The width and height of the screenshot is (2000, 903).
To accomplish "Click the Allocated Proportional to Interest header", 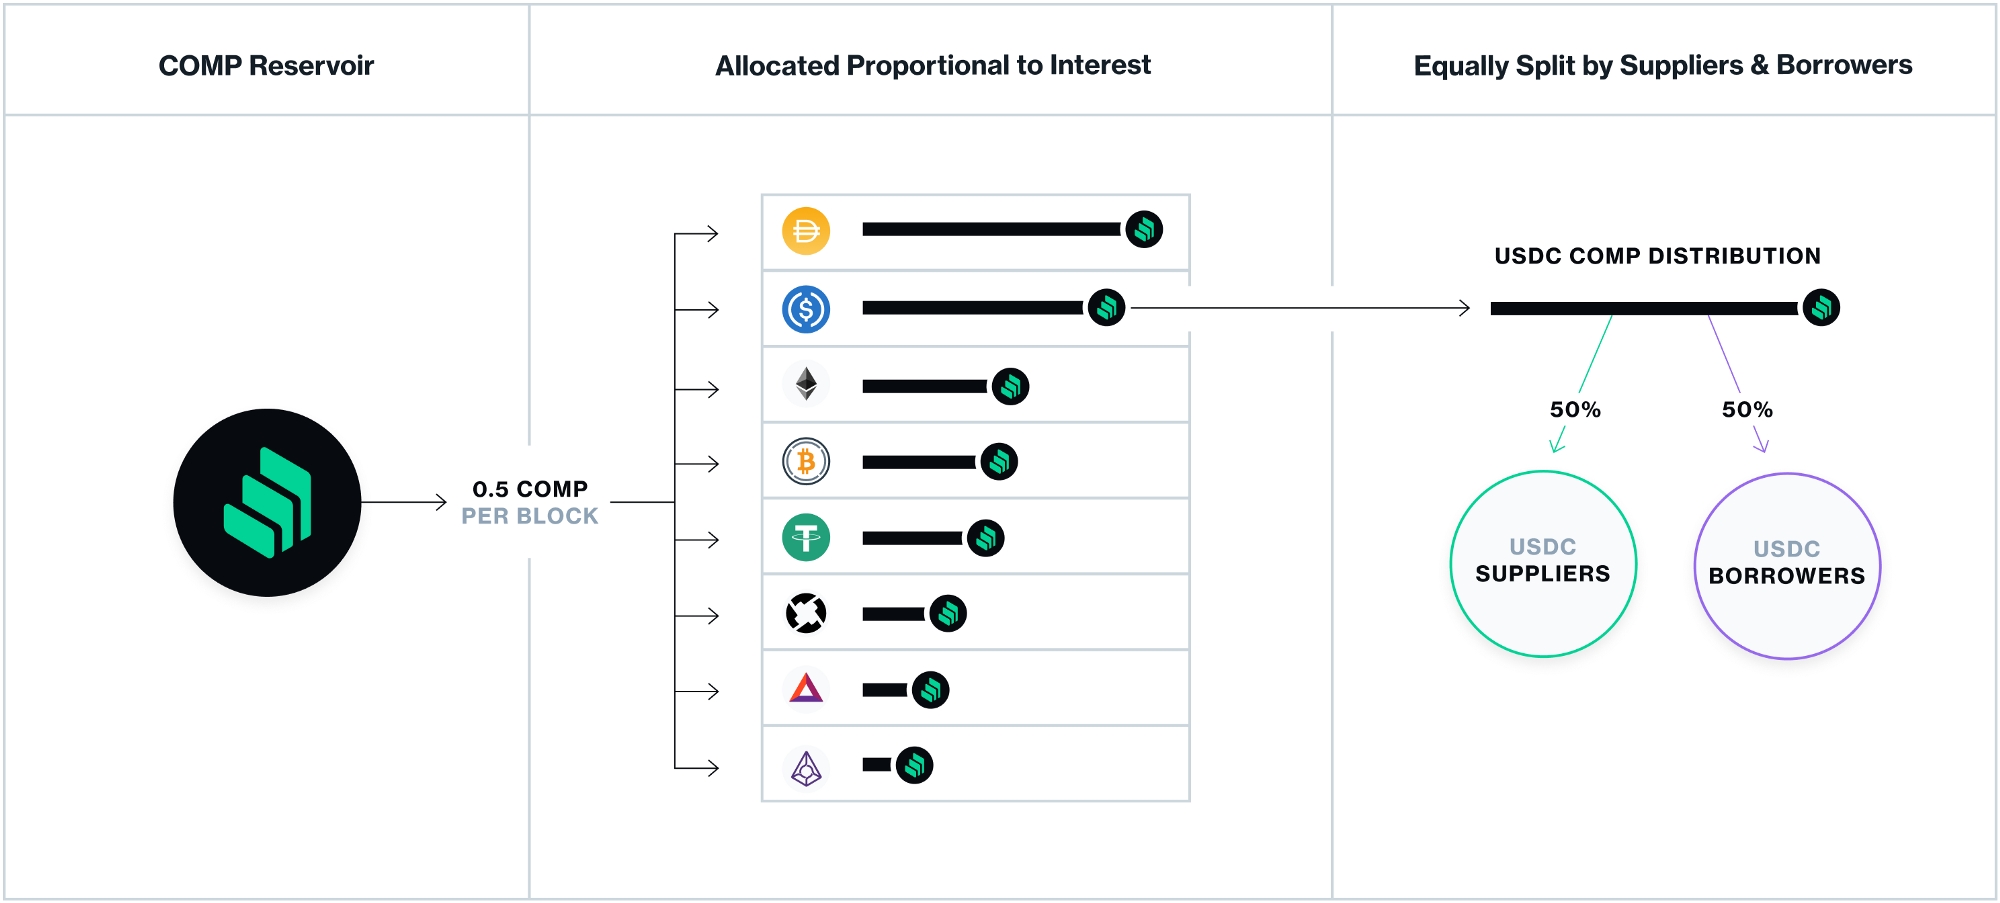I will [933, 66].
